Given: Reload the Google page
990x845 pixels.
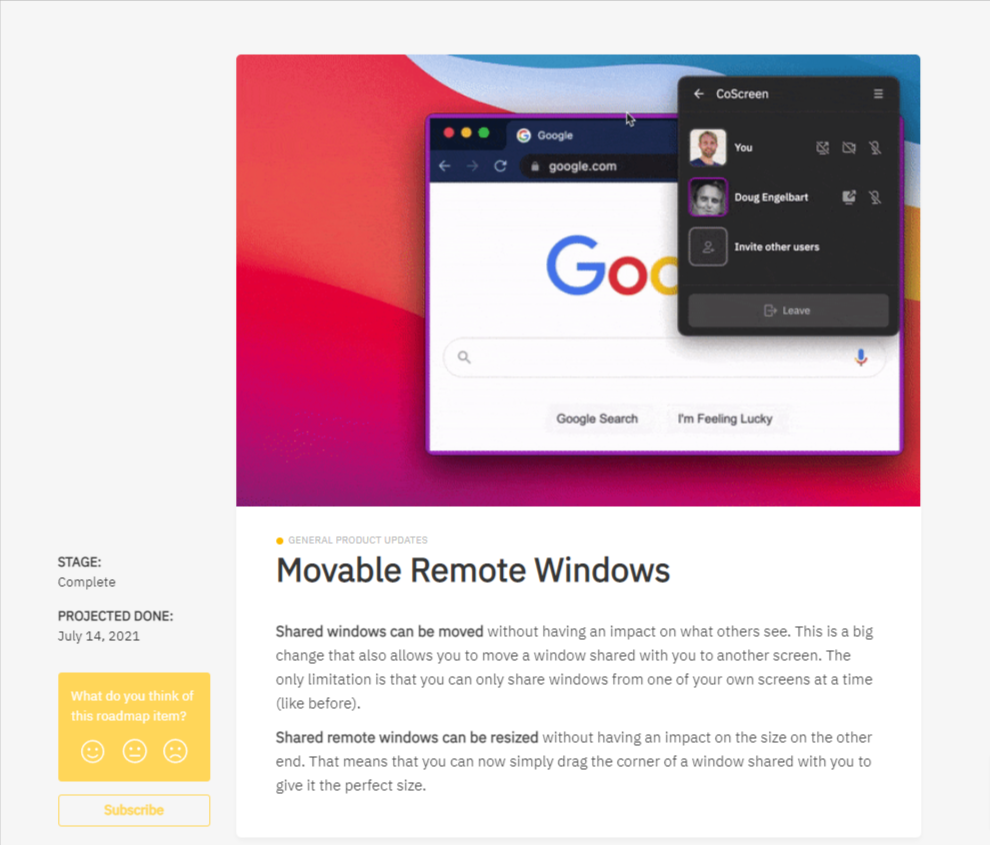Looking at the screenshot, I should pos(501,166).
